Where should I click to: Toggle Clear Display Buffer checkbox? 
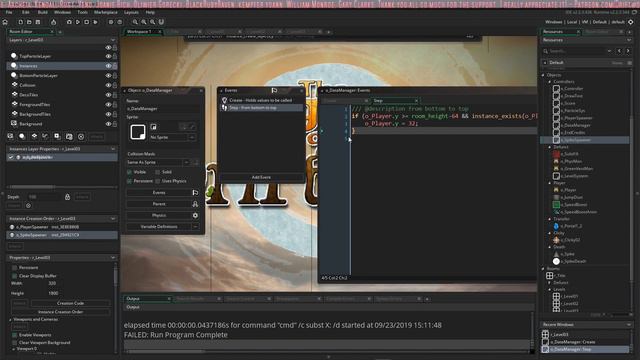(x=14, y=276)
